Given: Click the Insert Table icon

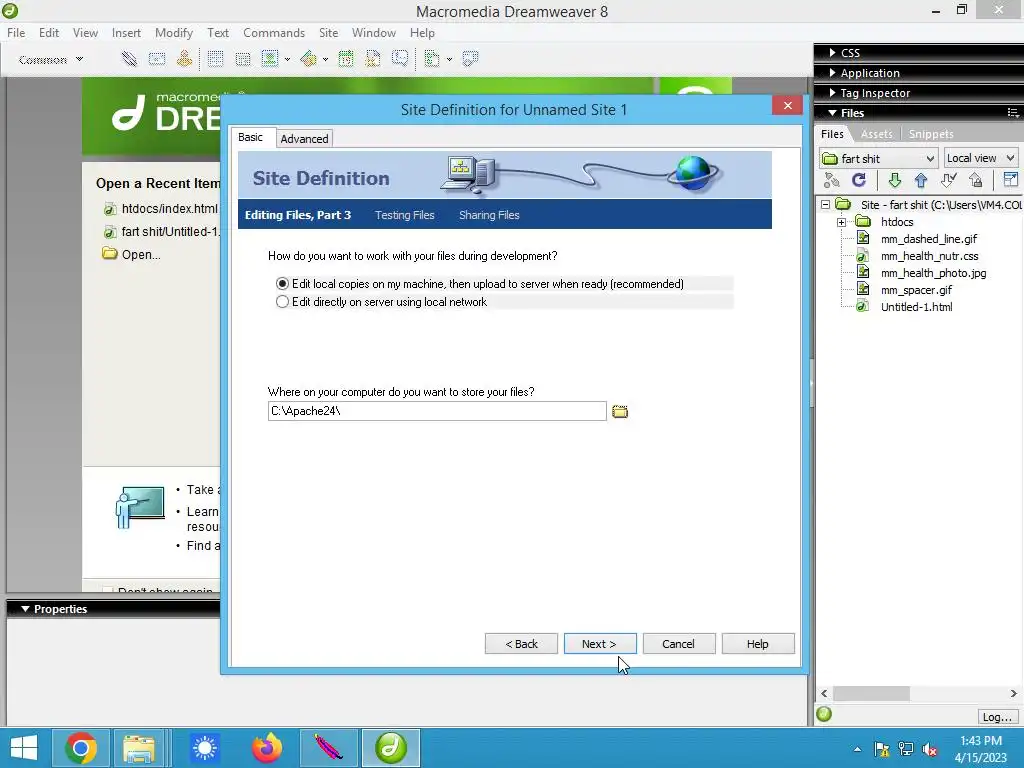Looking at the screenshot, I should (x=215, y=59).
